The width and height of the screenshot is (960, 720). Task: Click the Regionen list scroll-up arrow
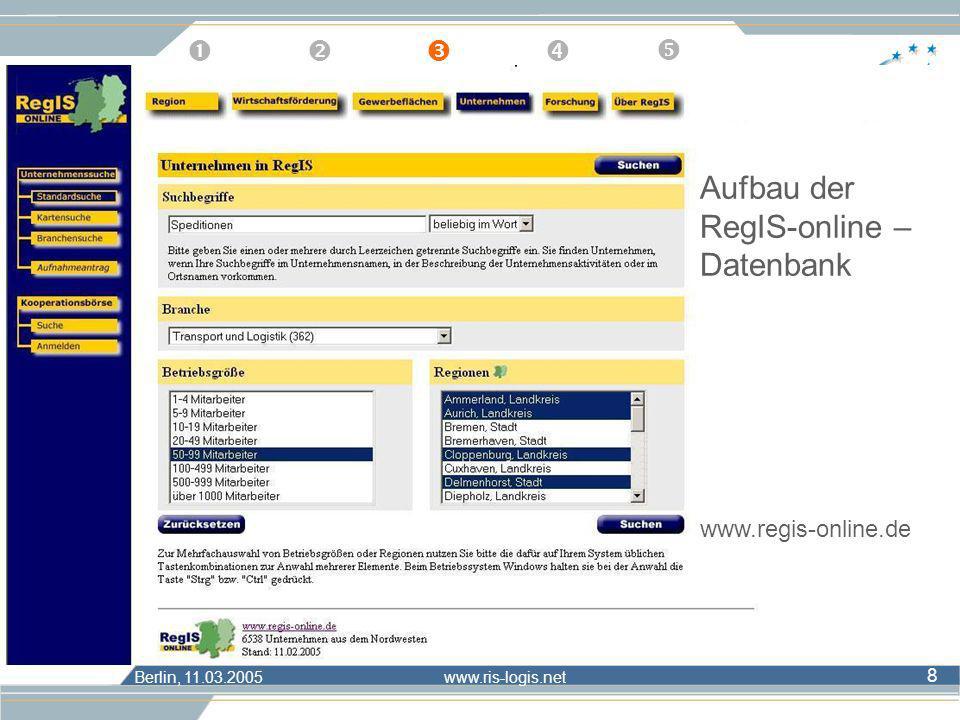tap(637, 399)
